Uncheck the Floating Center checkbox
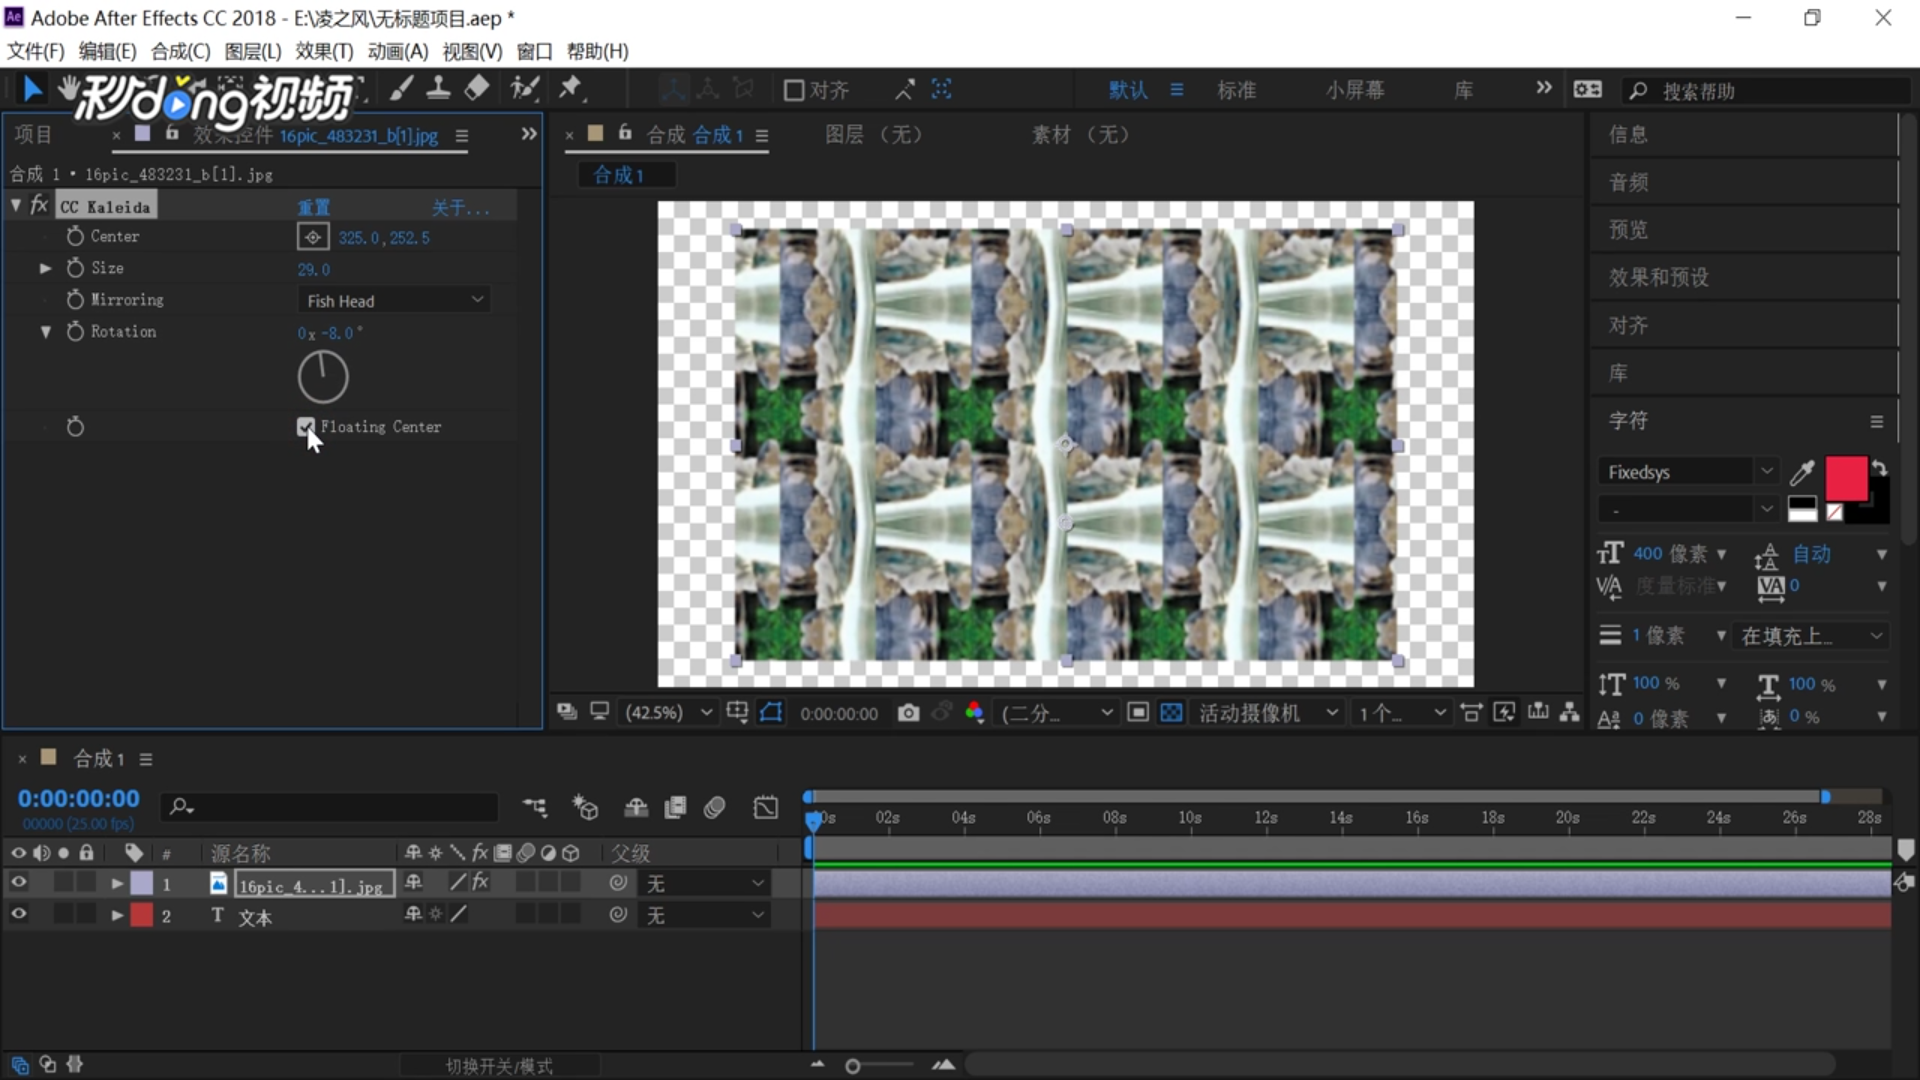The image size is (1920, 1080). click(x=306, y=426)
